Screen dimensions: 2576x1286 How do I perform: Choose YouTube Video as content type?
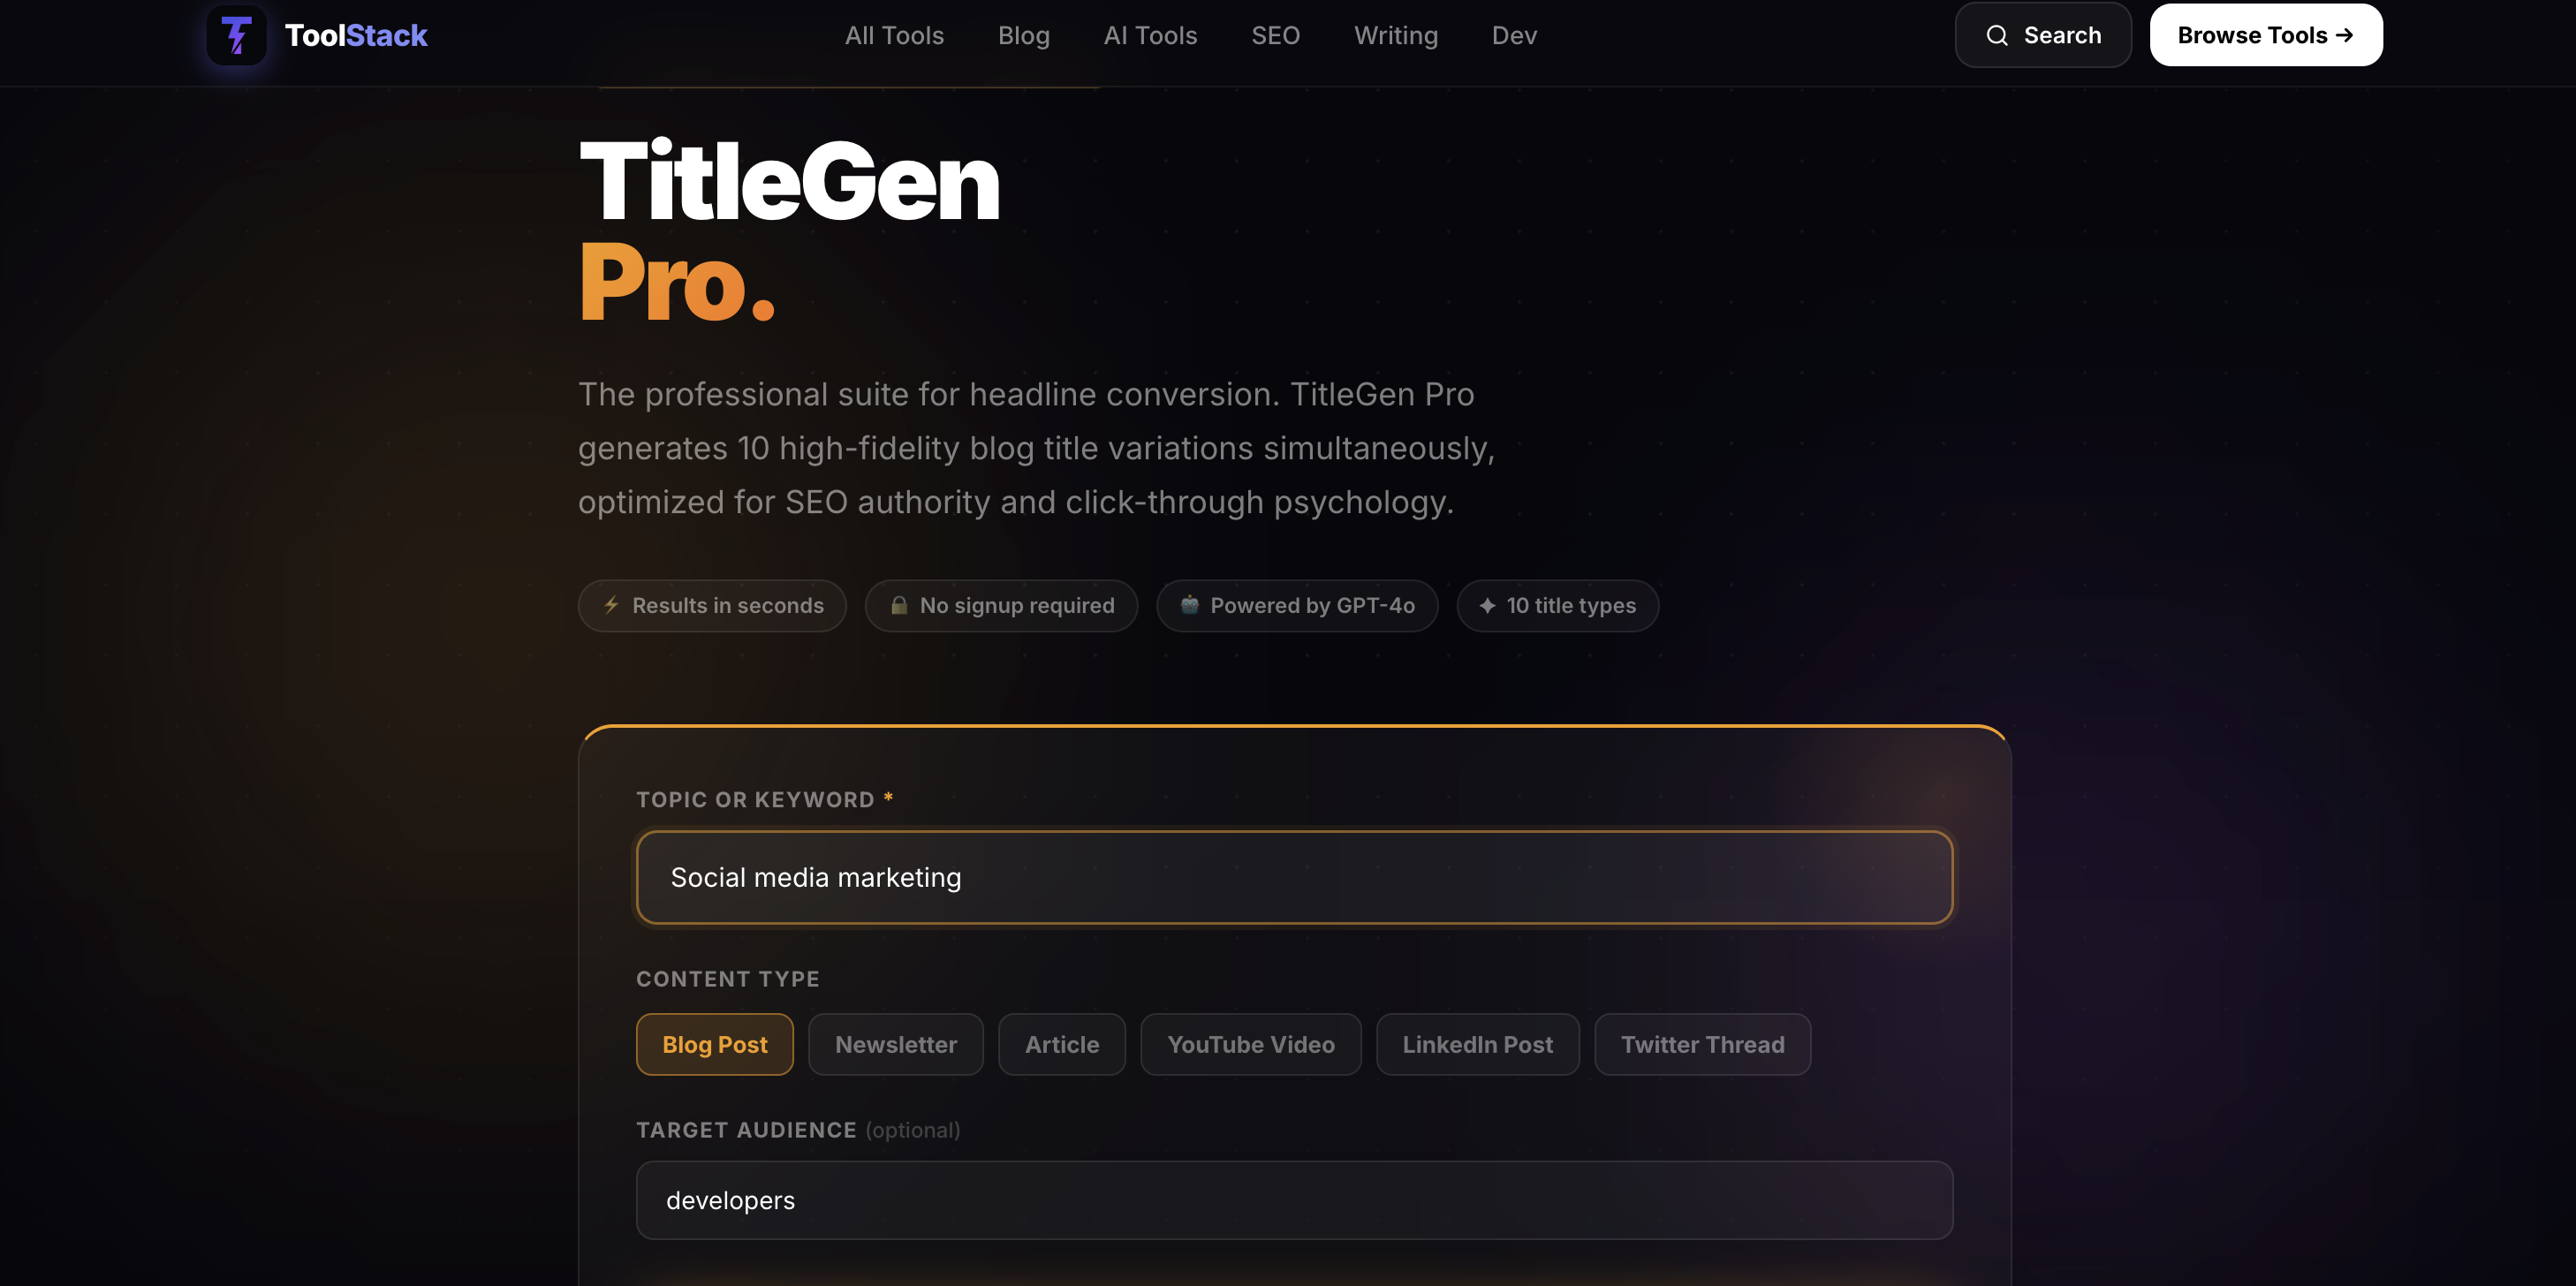(1250, 1044)
